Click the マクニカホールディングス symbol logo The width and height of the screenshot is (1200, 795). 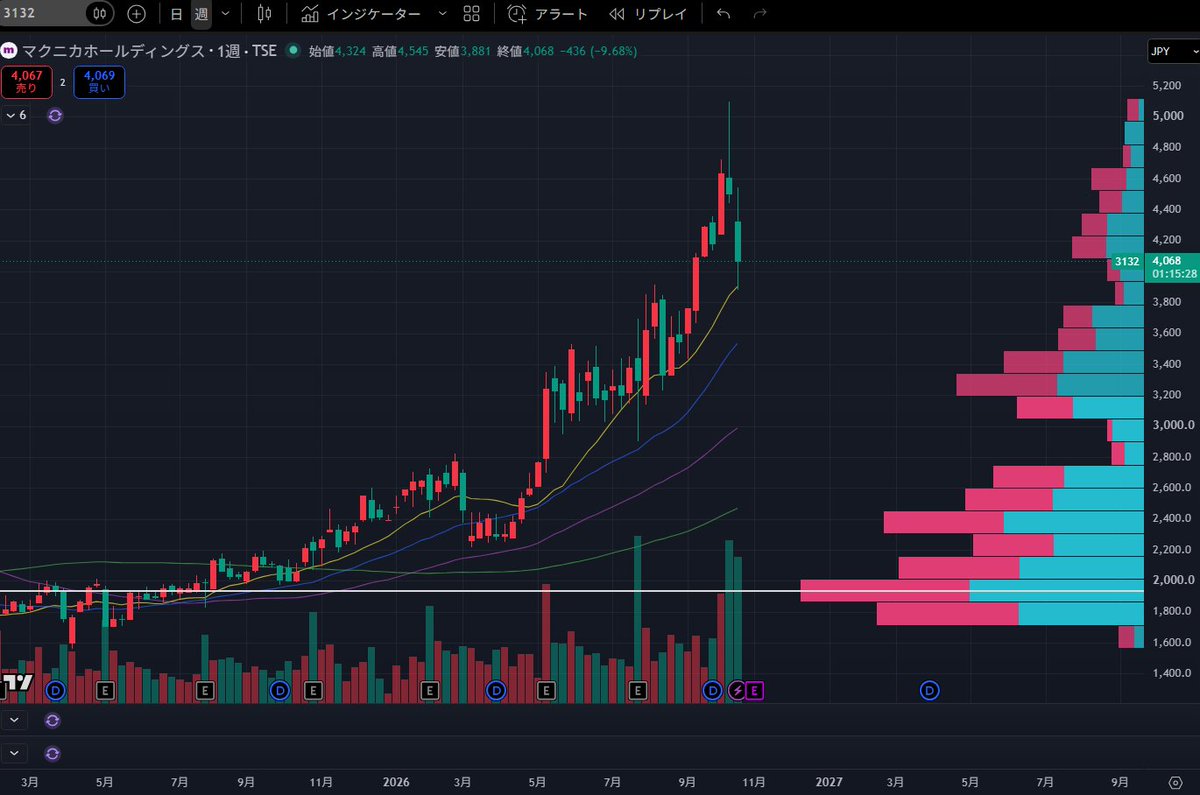[8, 50]
